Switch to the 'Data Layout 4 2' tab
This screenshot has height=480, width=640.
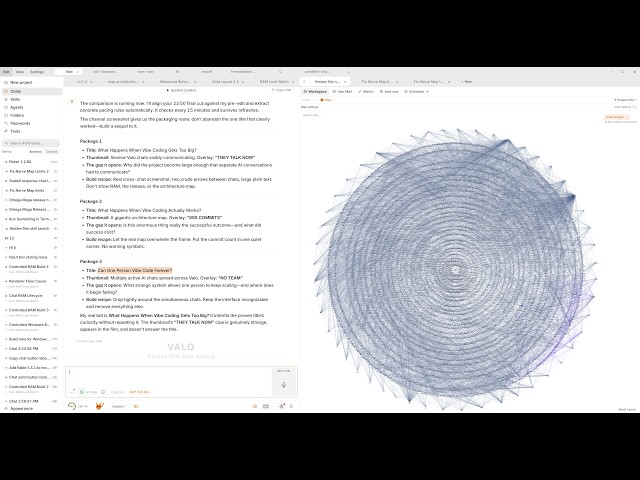pyautogui.click(x=225, y=82)
